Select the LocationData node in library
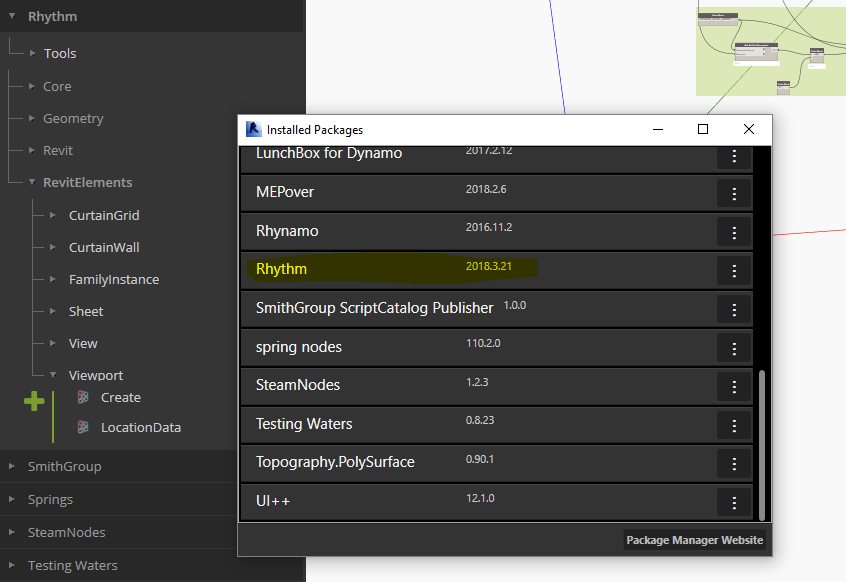The image size is (846, 582). pos(141,427)
